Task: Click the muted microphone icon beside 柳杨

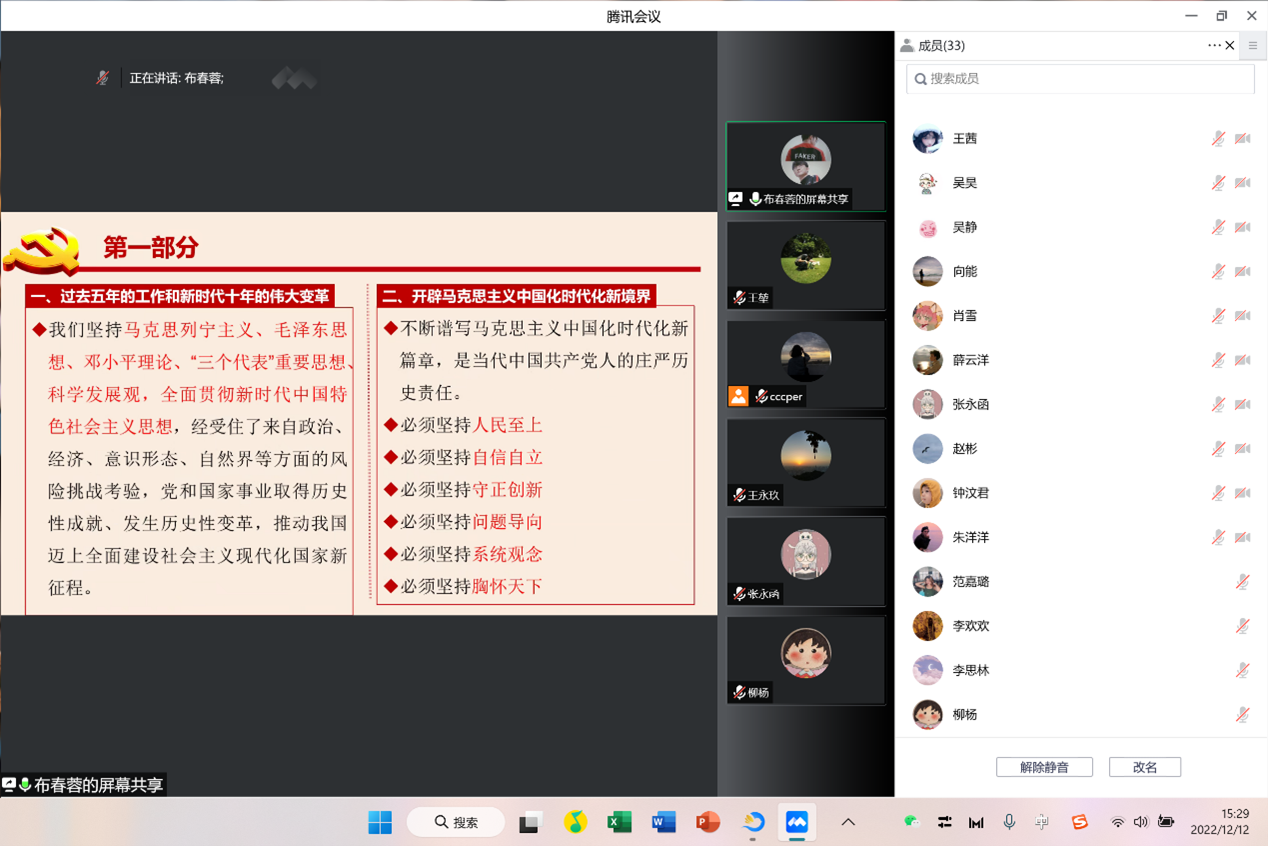Action: [x=1242, y=714]
